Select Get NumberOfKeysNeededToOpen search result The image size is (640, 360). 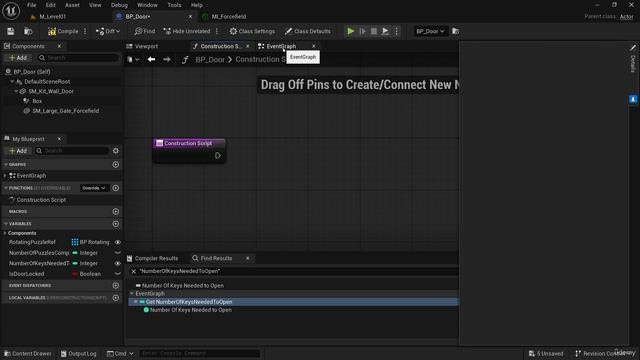(189, 302)
